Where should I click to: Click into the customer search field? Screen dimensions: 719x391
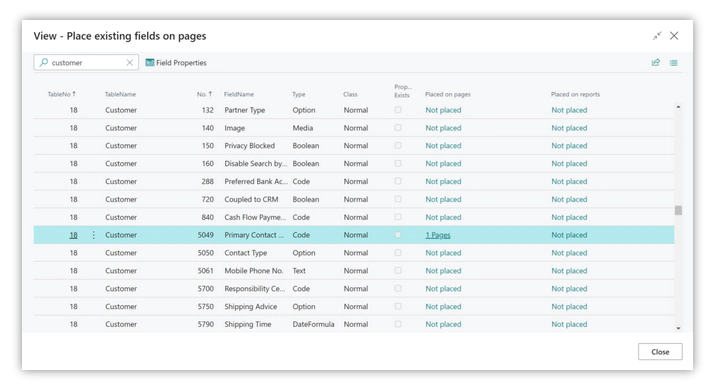[x=86, y=62]
